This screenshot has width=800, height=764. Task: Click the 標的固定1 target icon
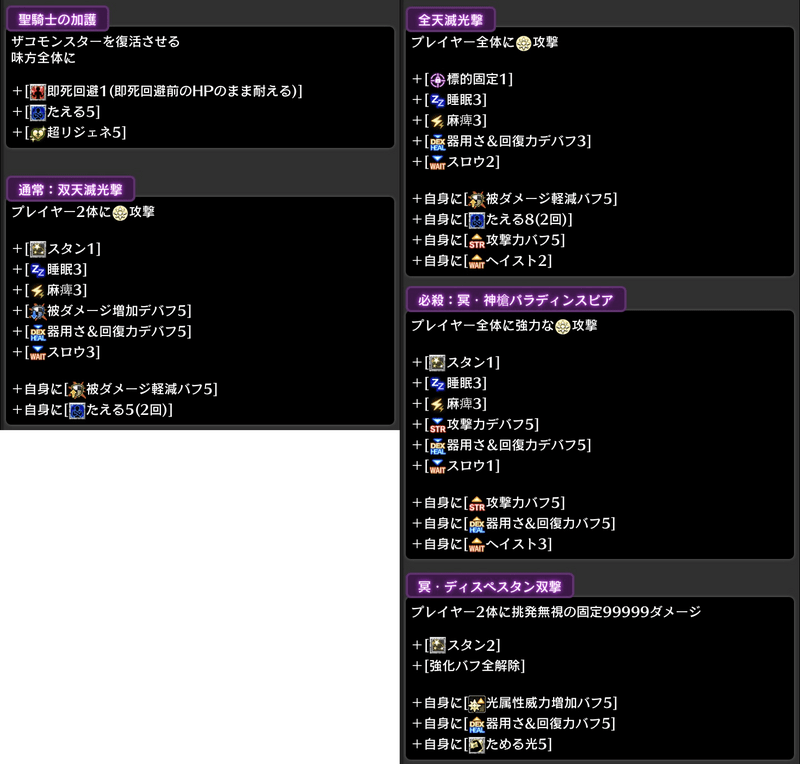[x=436, y=79]
